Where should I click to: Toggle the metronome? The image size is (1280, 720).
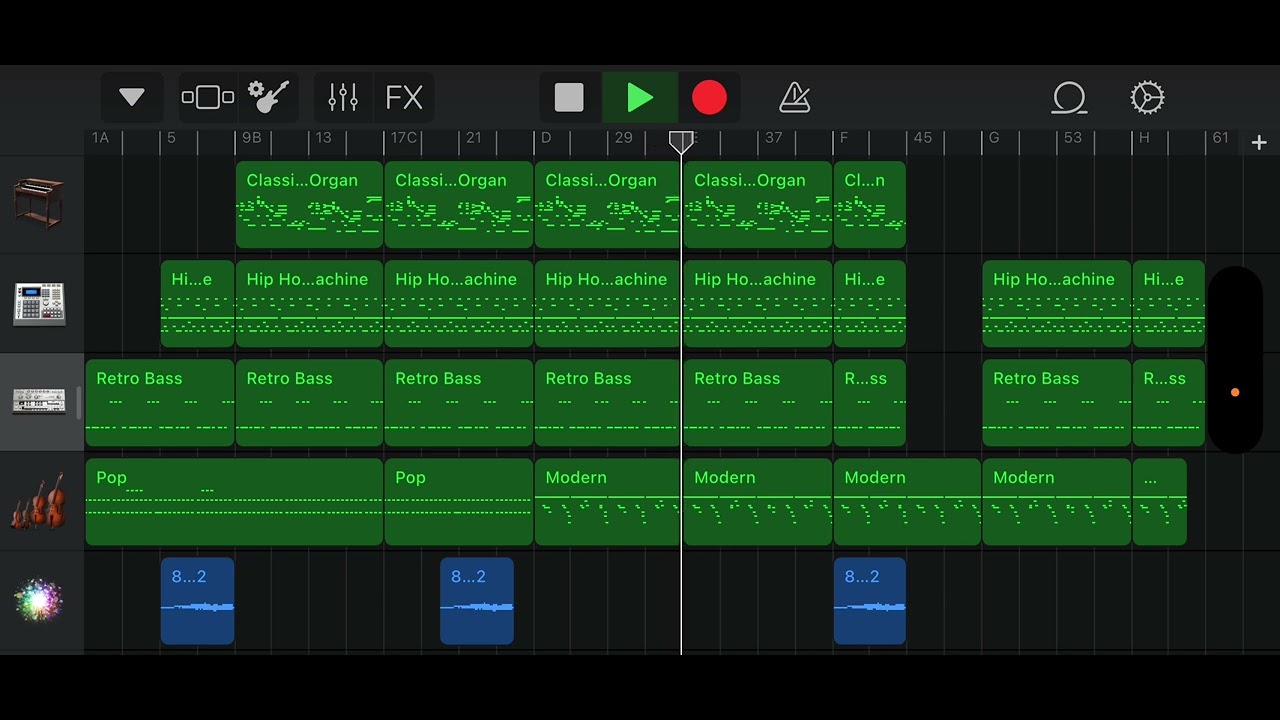795,98
